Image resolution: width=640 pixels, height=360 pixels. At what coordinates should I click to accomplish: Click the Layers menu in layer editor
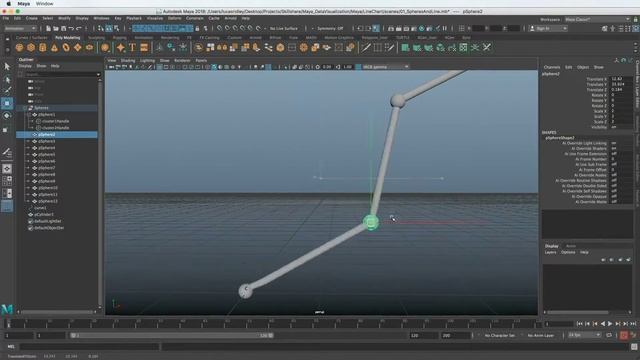550,253
